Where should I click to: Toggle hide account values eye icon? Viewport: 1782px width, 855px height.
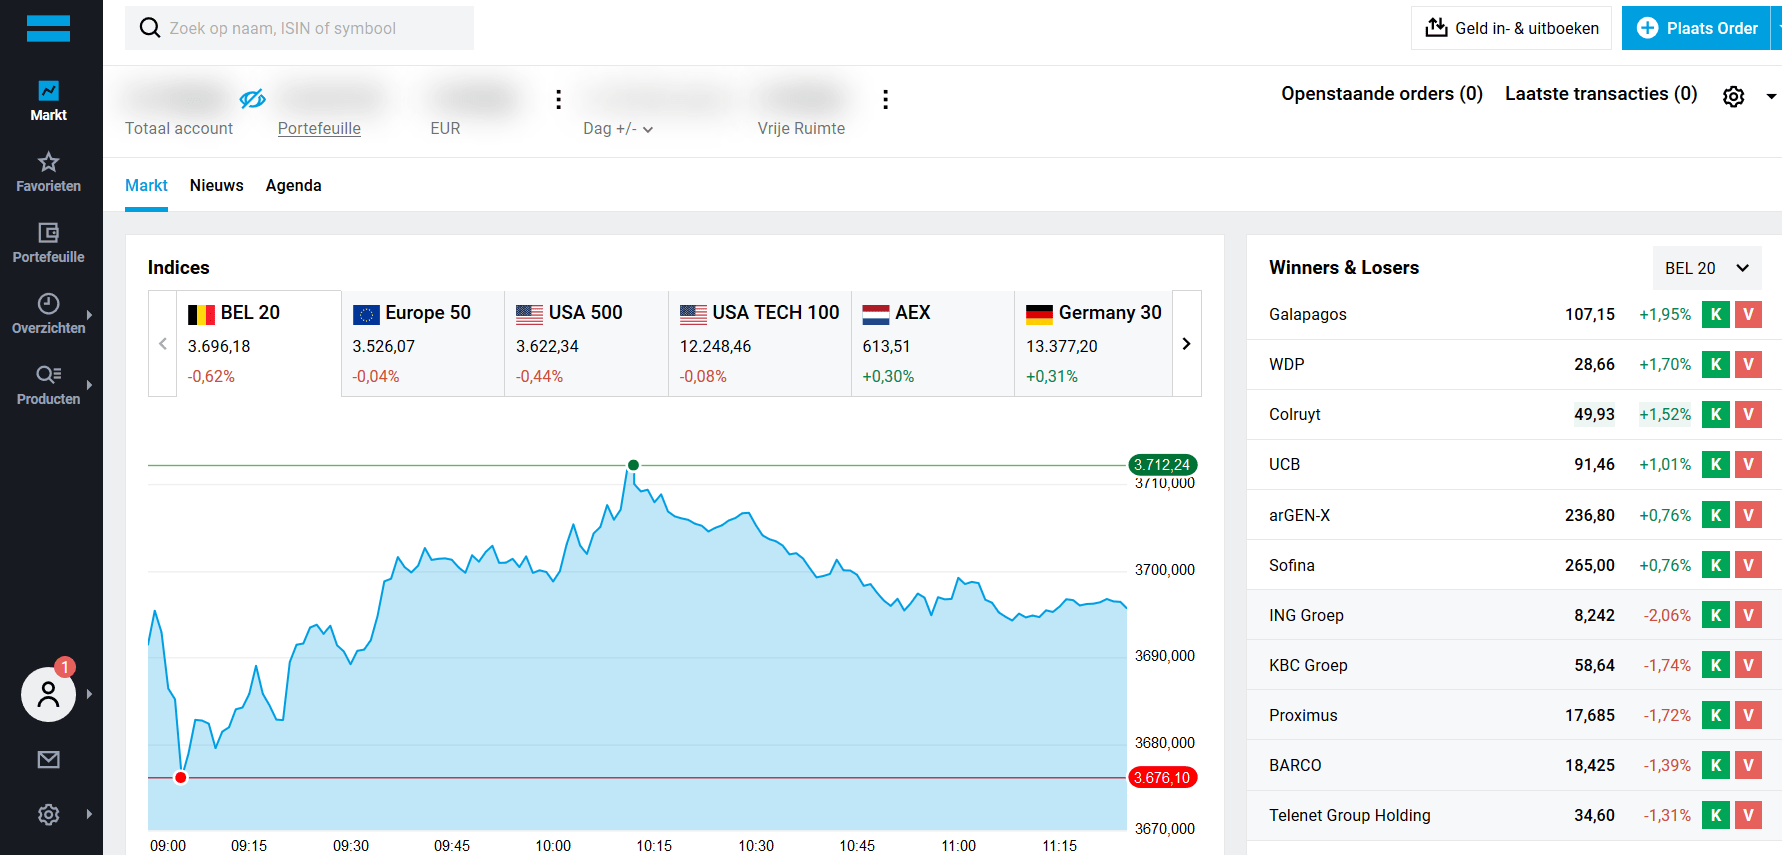pyautogui.click(x=252, y=99)
